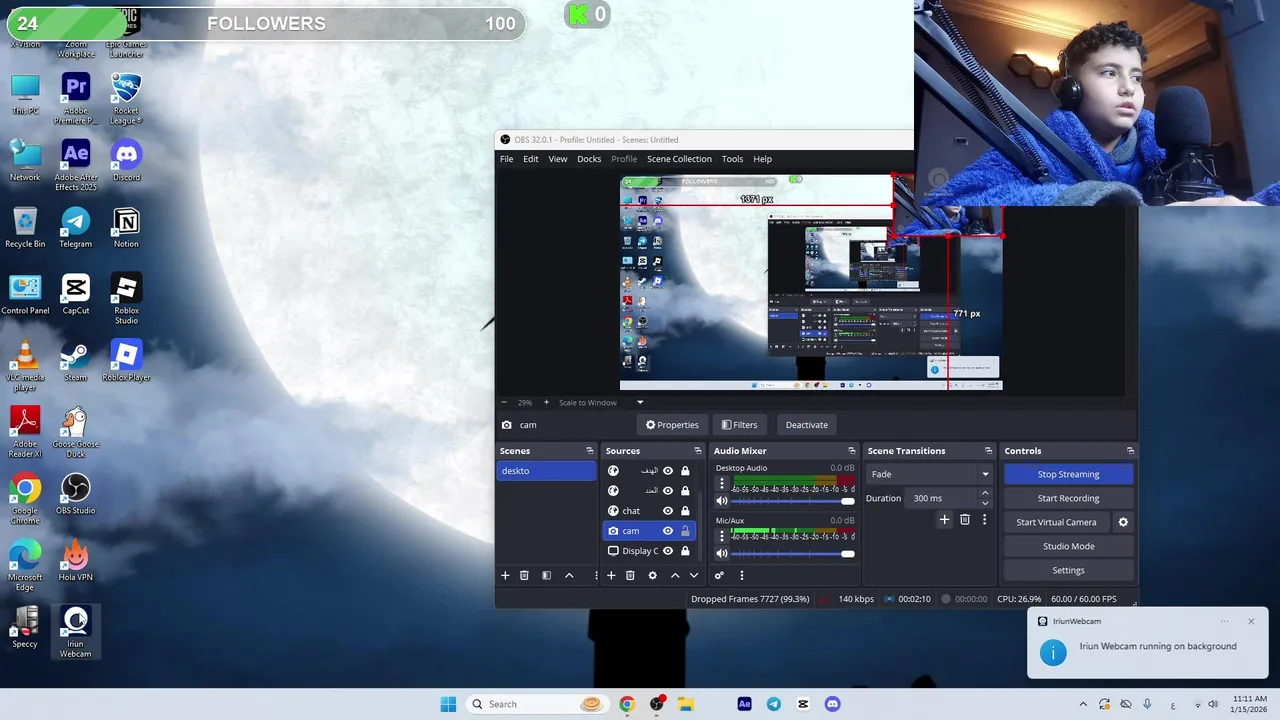Open Fade transition dropdown

tap(929, 474)
